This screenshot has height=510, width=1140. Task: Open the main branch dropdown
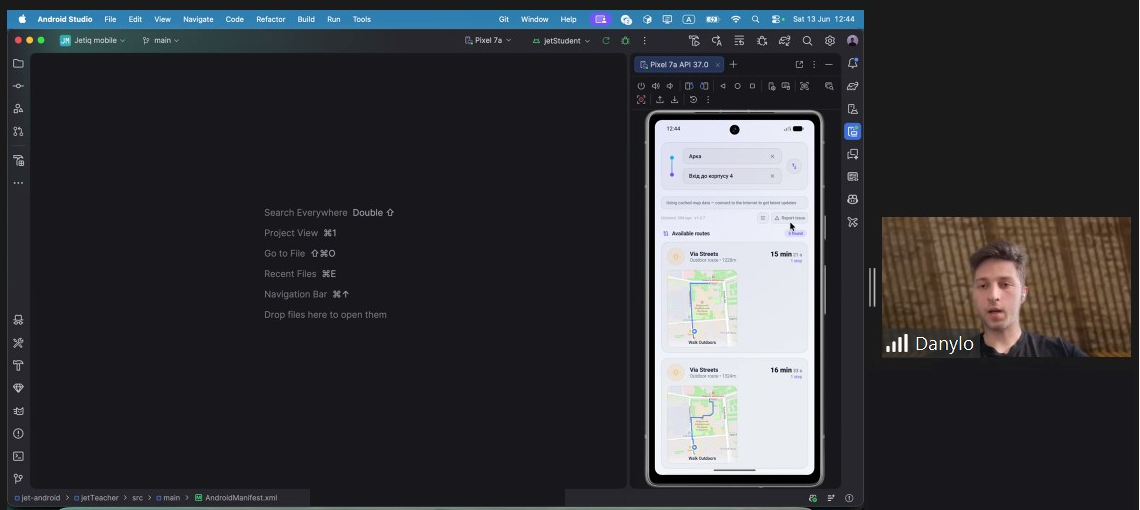[161, 41]
